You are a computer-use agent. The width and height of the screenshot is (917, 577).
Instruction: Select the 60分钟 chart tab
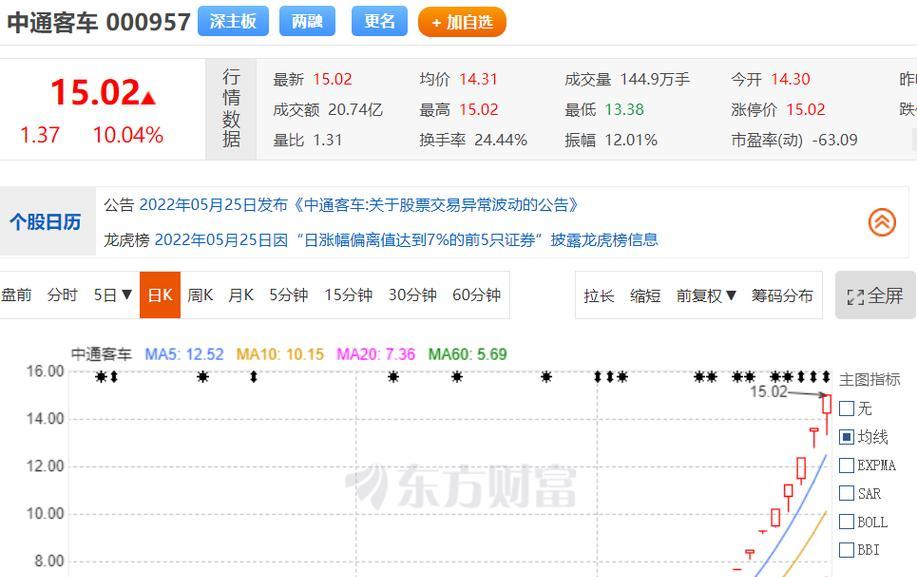(x=477, y=295)
